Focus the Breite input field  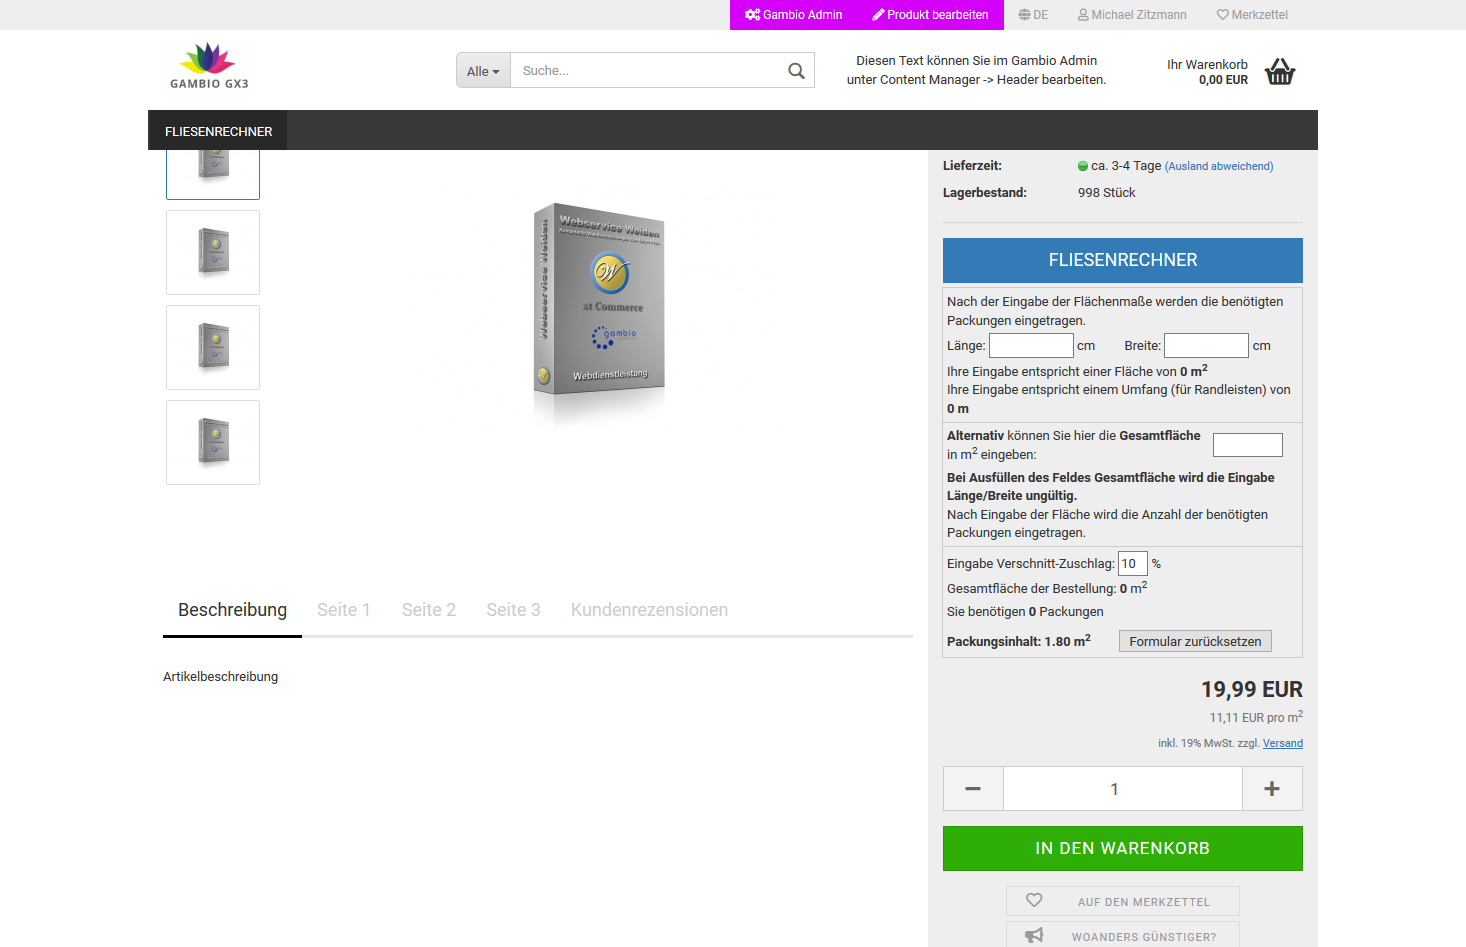[1206, 345]
